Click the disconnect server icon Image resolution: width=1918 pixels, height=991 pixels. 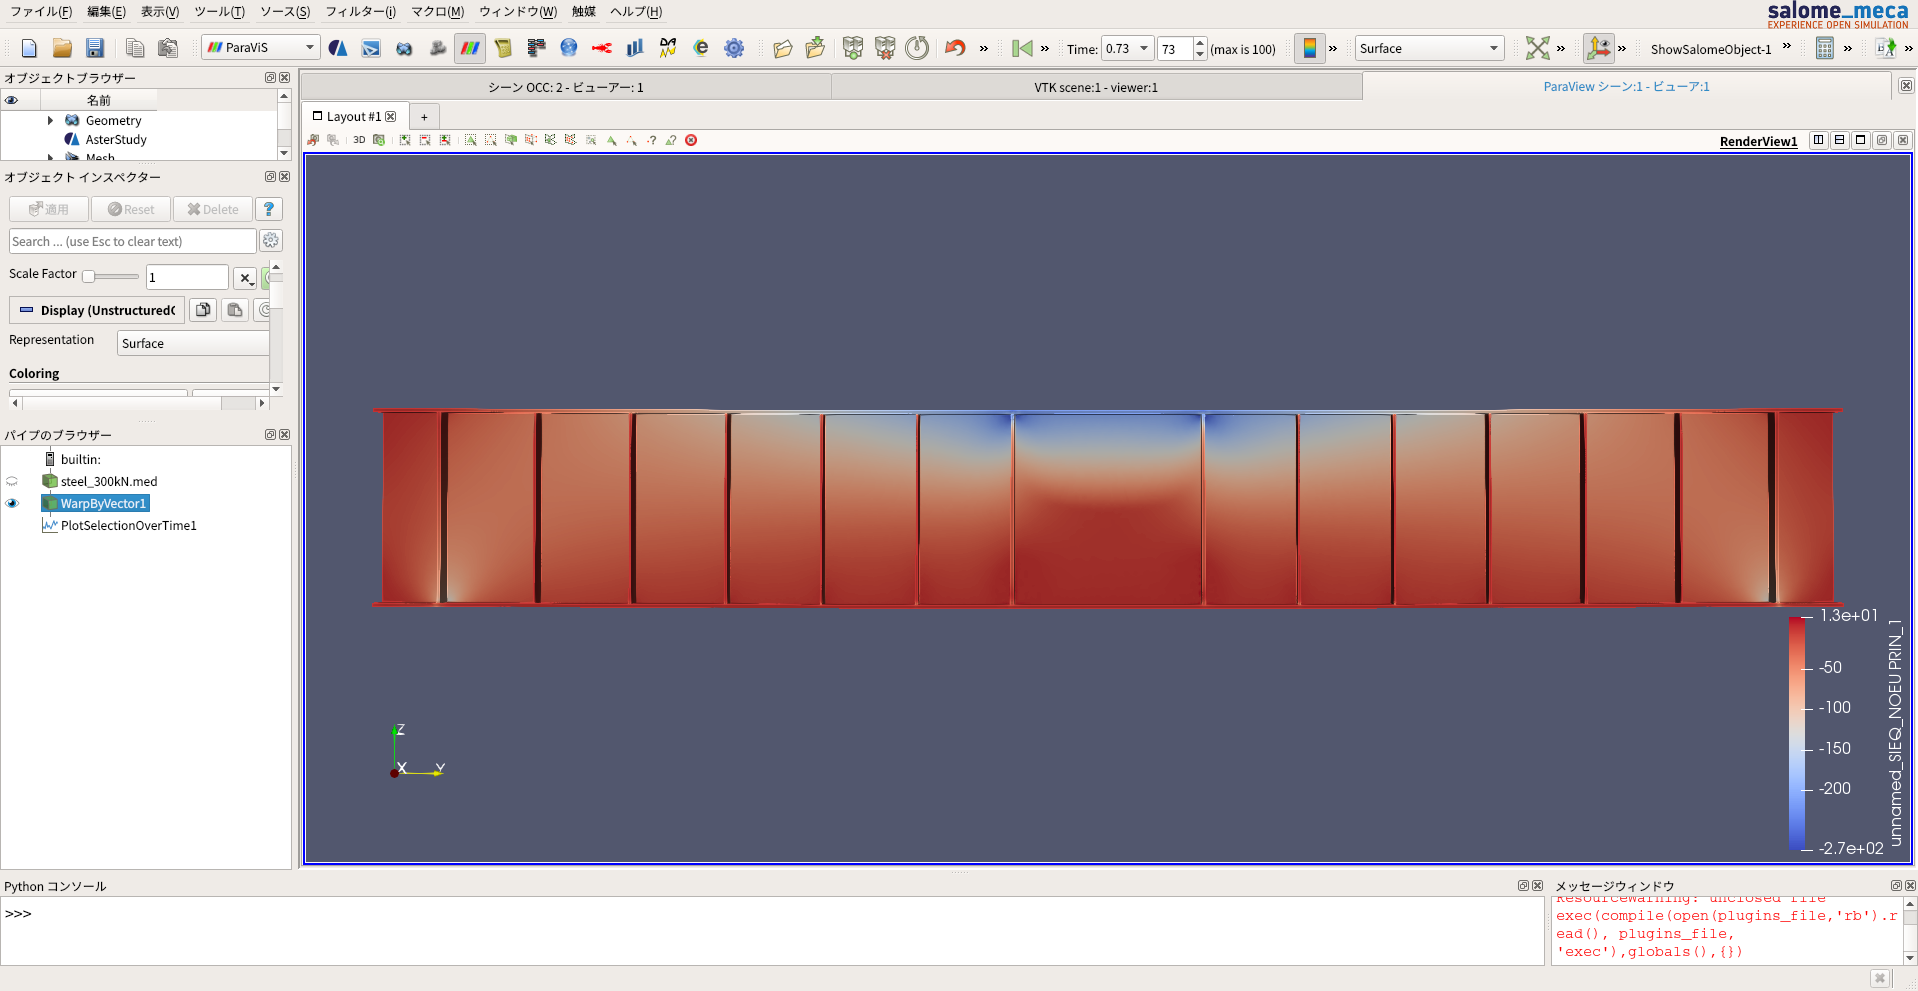[885, 48]
